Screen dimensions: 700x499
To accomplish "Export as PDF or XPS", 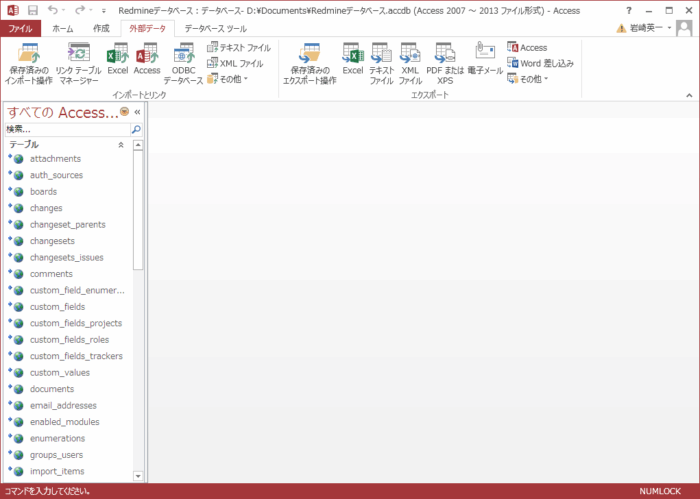I will tap(445, 63).
